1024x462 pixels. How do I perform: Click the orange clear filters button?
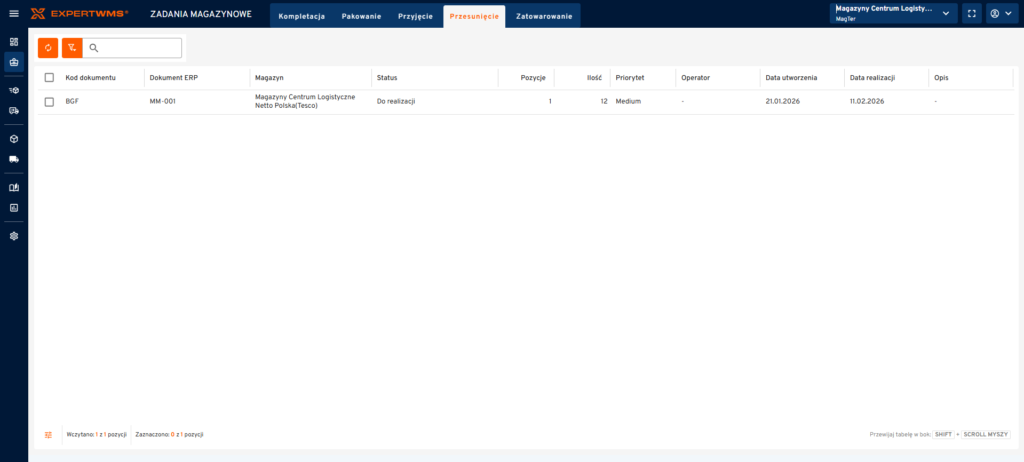pyautogui.click(x=72, y=48)
